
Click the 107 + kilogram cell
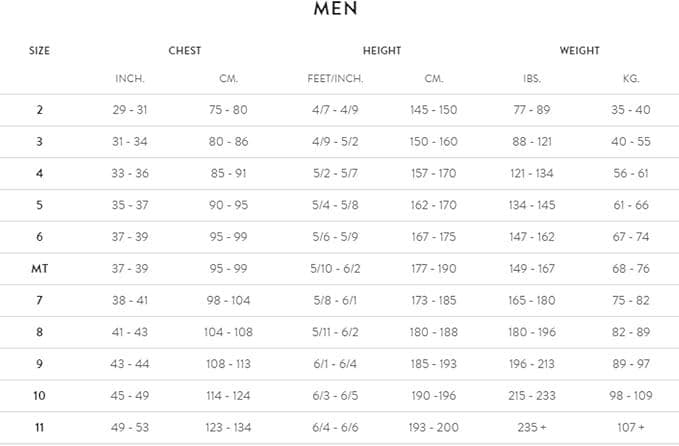[x=630, y=428]
